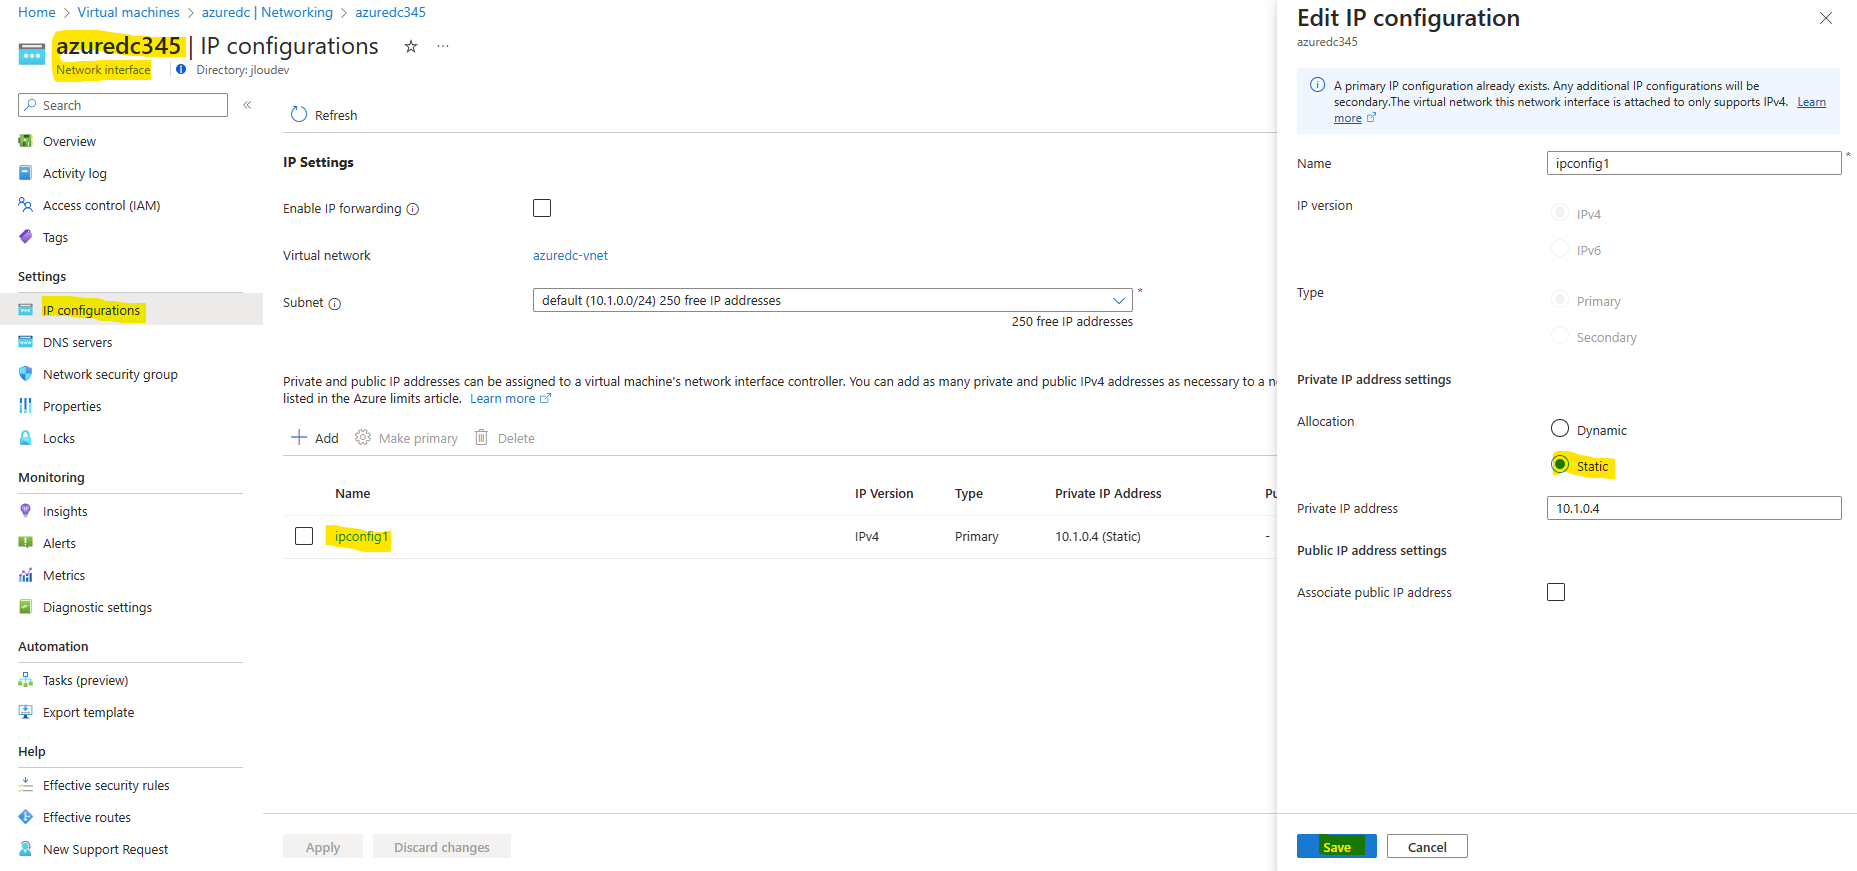The image size is (1857, 871).
Task: Click the Alerts icon in Monitoring
Action: (26, 543)
